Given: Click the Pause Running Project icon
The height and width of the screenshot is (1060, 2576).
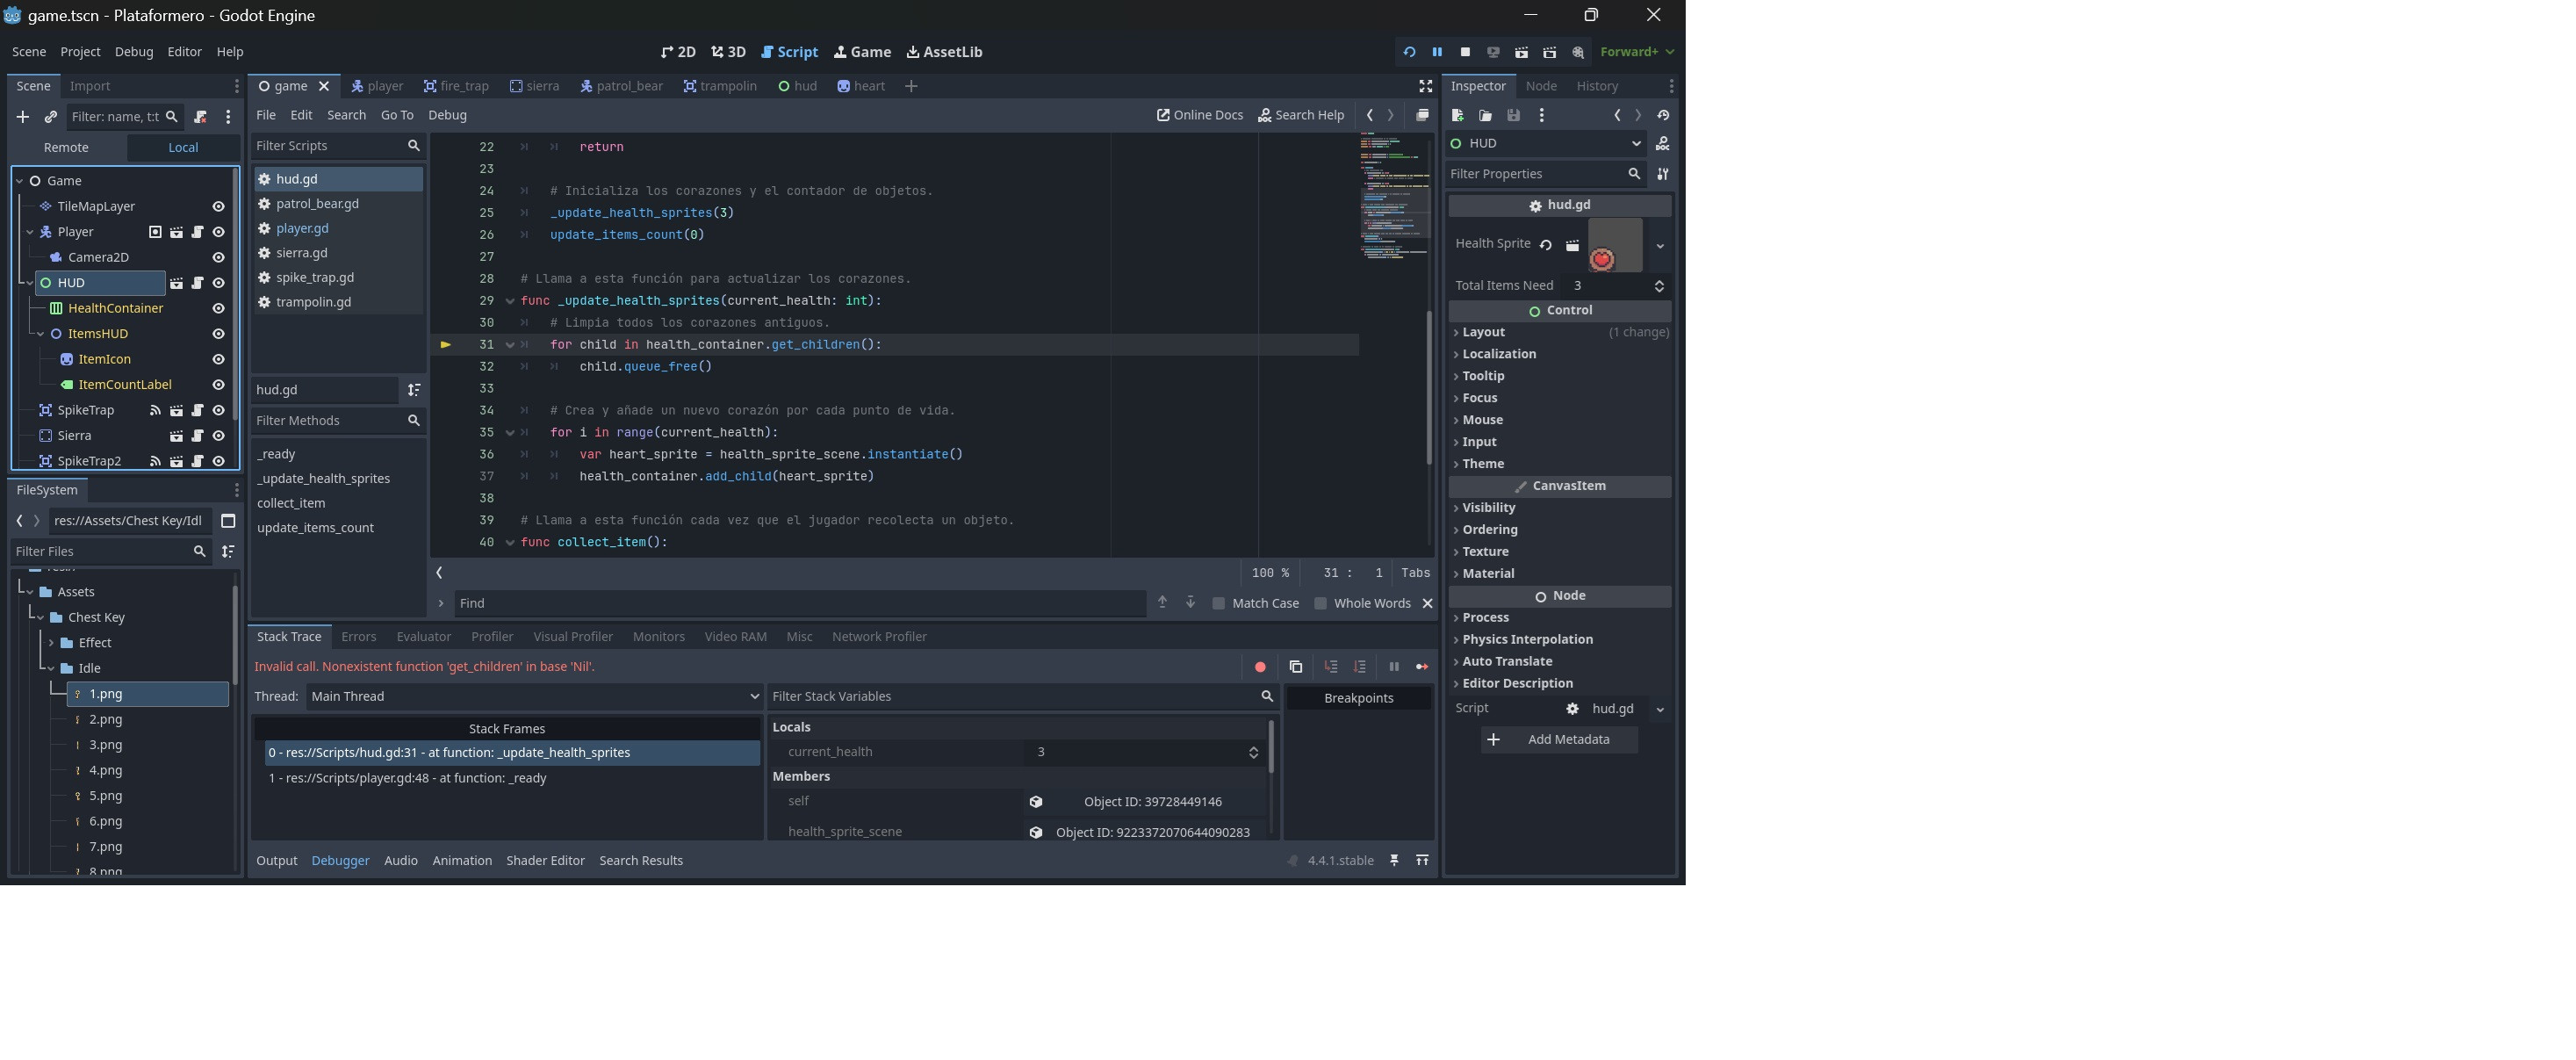Looking at the screenshot, I should pyautogui.click(x=1437, y=52).
